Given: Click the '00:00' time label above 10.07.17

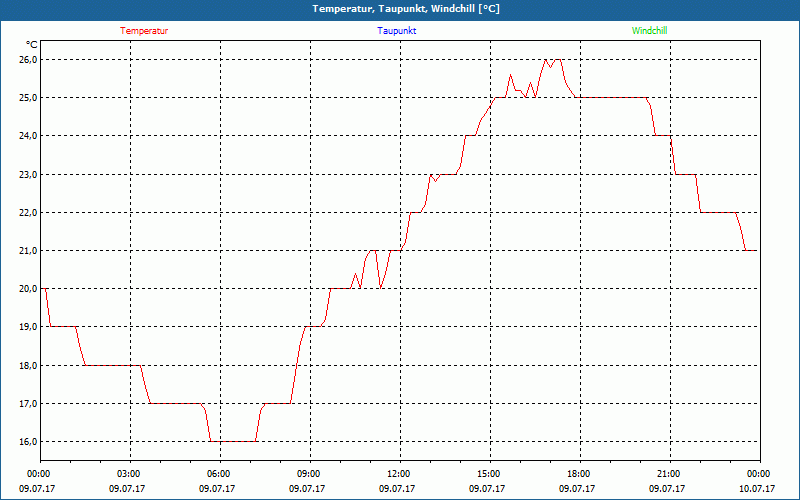Looking at the screenshot, I should click(x=757, y=474).
